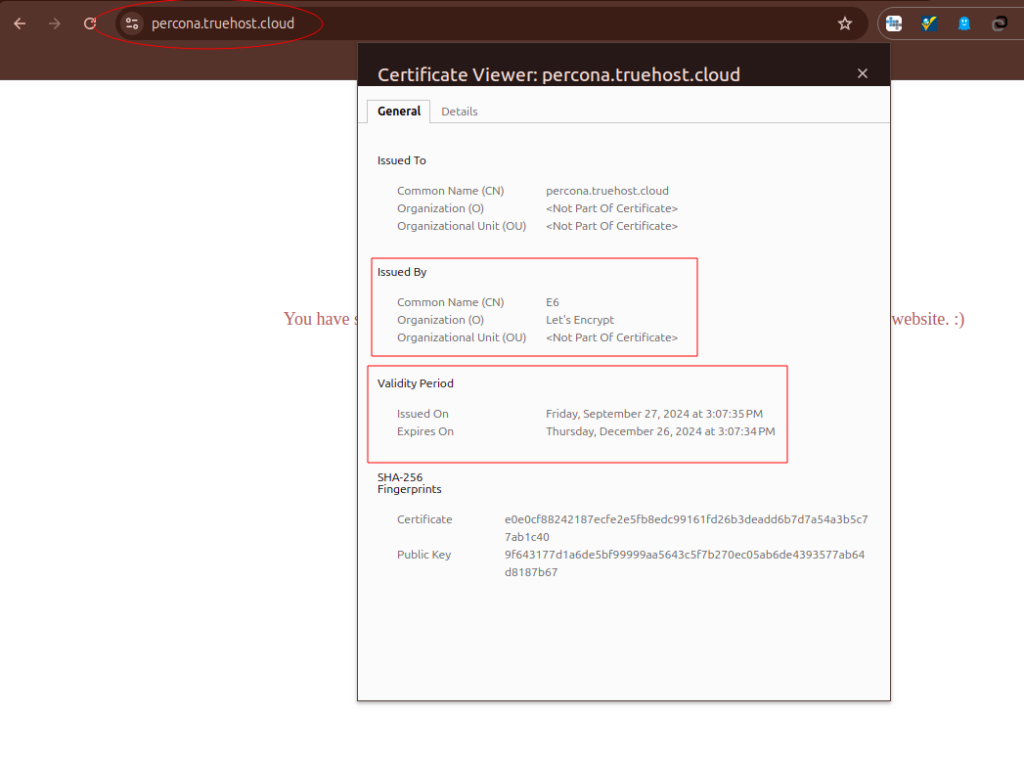
Task: Click the "Expires On" label
Action: tap(425, 432)
